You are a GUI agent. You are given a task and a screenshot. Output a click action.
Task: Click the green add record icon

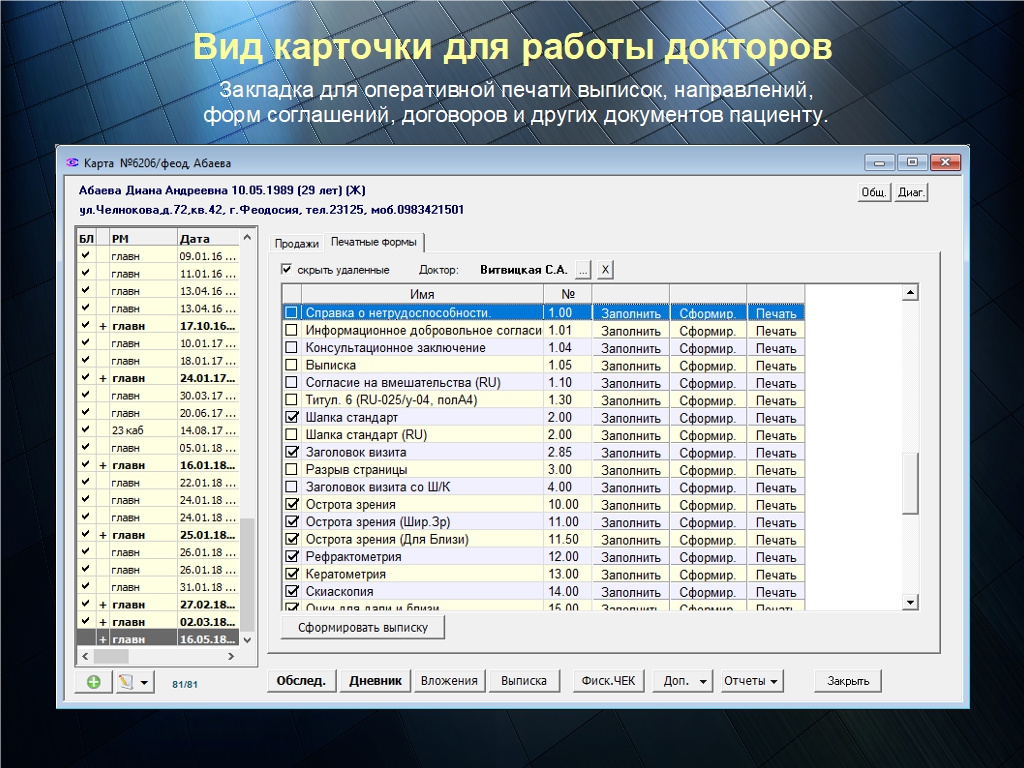[x=94, y=682]
